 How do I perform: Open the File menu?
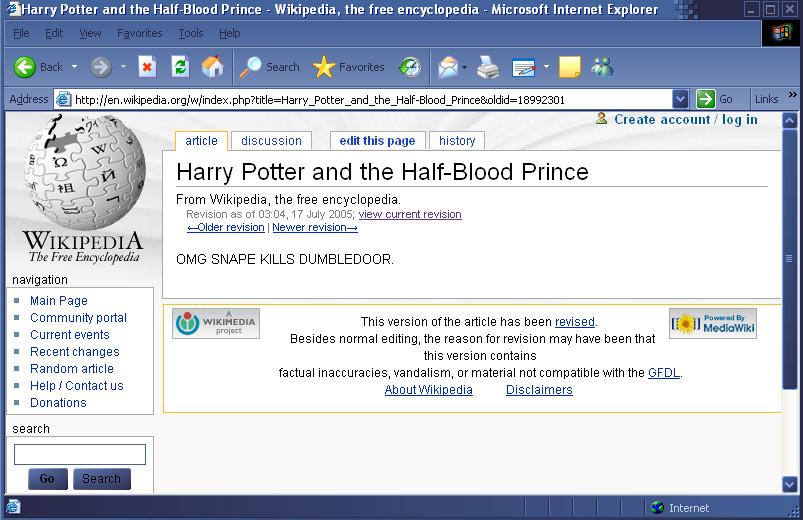[x=21, y=33]
